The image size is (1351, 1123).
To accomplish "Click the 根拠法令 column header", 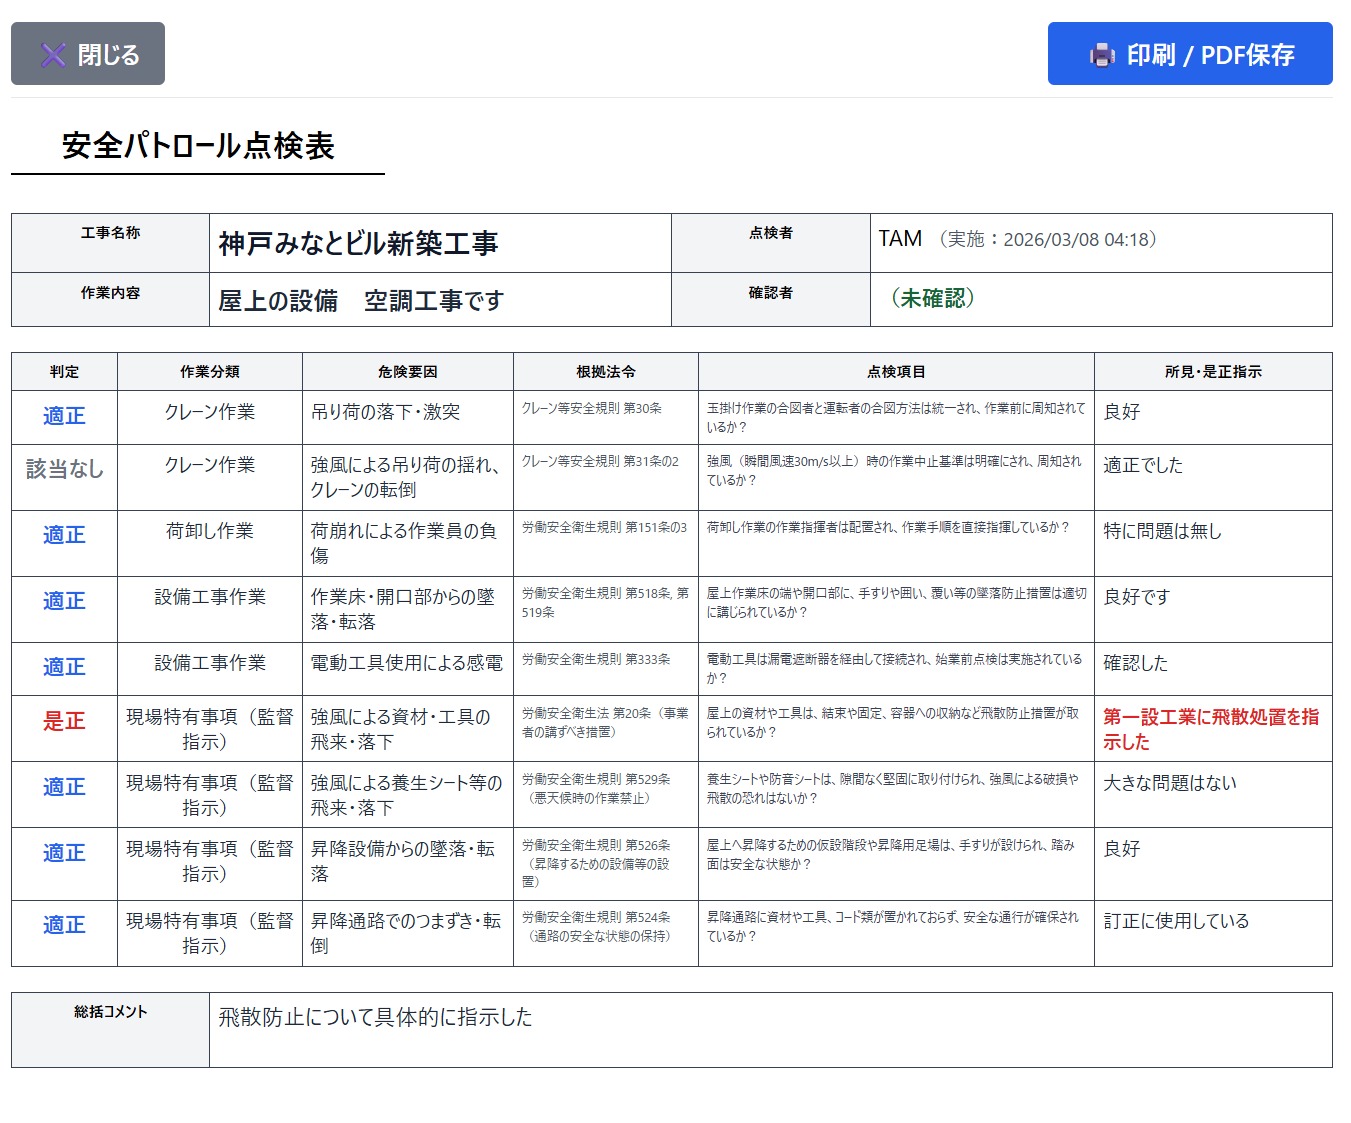I will (x=605, y=372).
